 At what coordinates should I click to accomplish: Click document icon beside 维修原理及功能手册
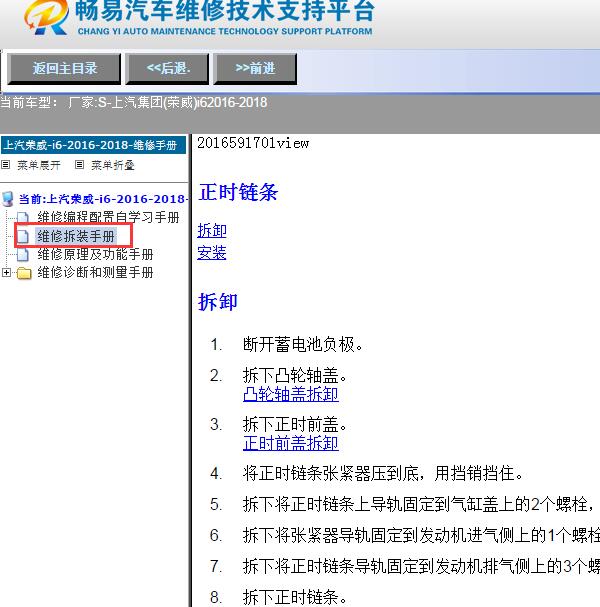[23, 254]
